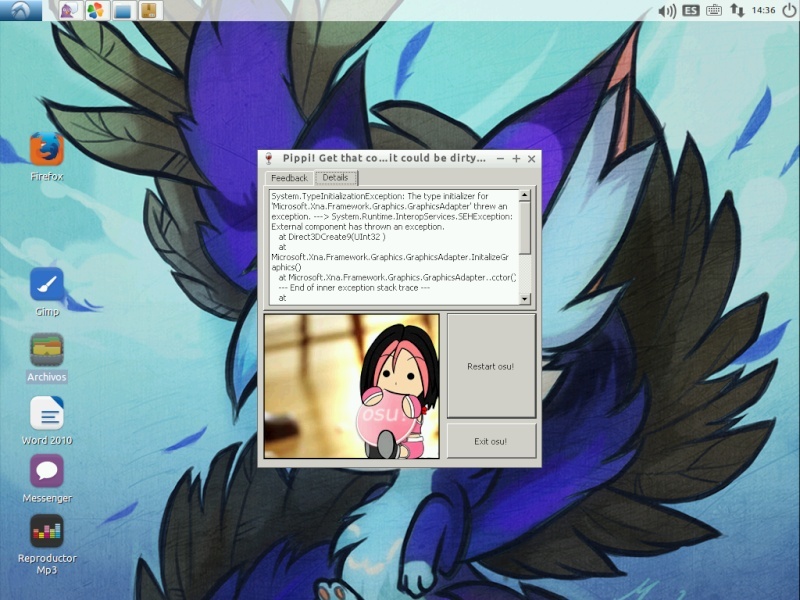This screenshot has height=600, width=800.
Task: Click the 'End of inner exception stack trace' line
Action: pos(354,288)
